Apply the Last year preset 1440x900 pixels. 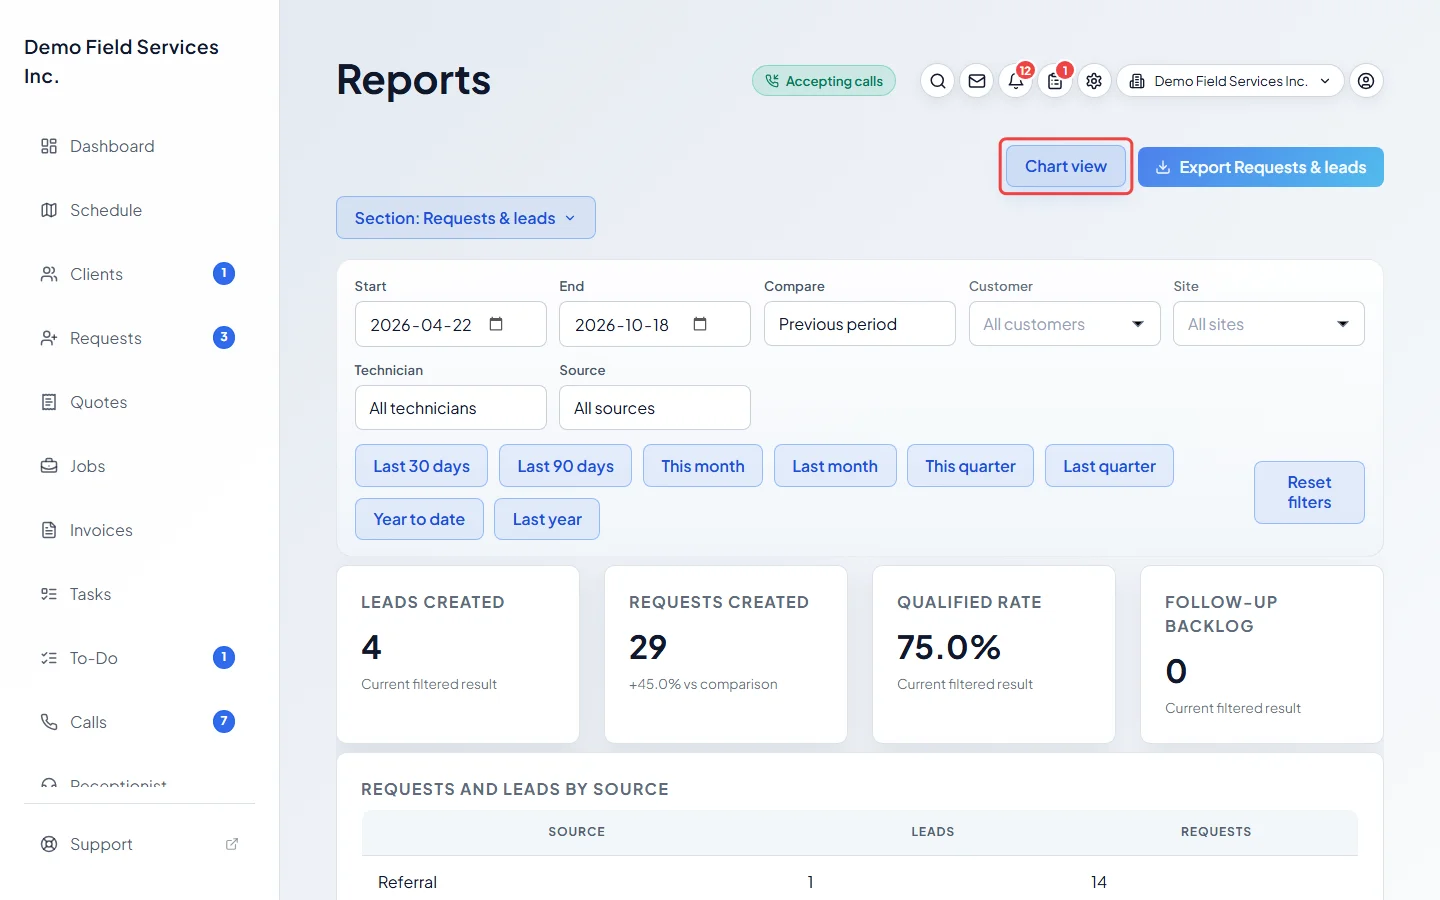click(547, 519)
